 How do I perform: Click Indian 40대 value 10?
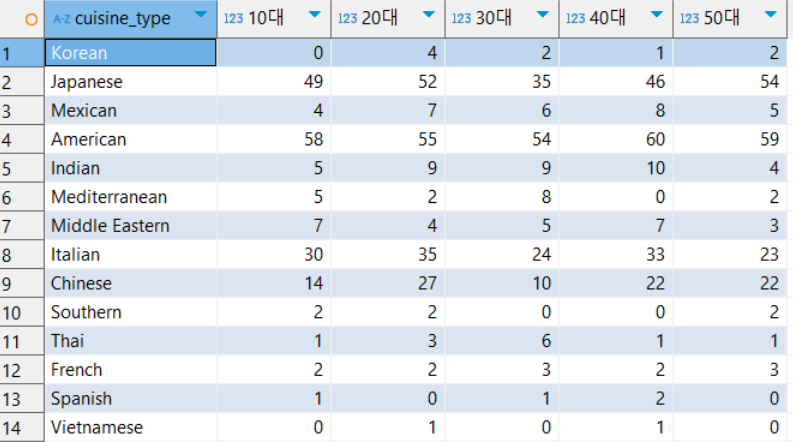(616, 168)
